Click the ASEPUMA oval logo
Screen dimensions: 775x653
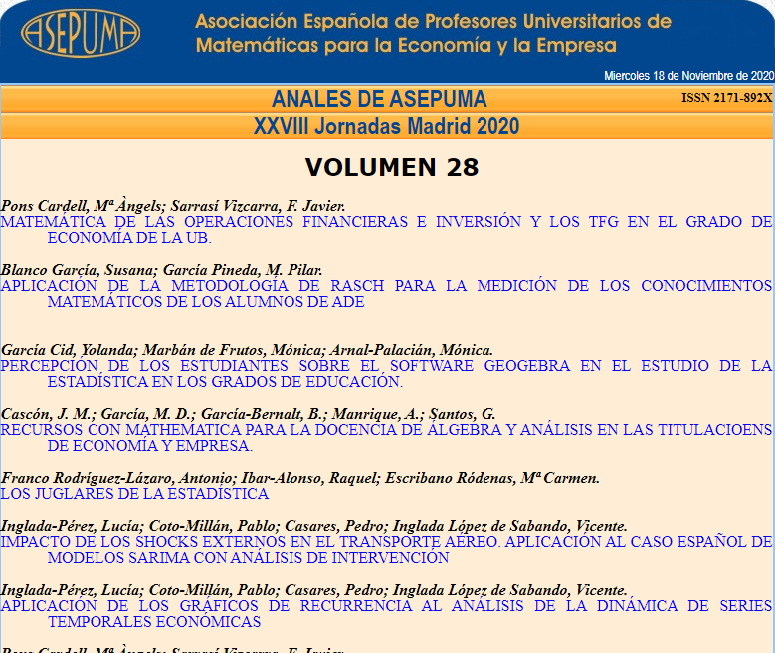80,34
